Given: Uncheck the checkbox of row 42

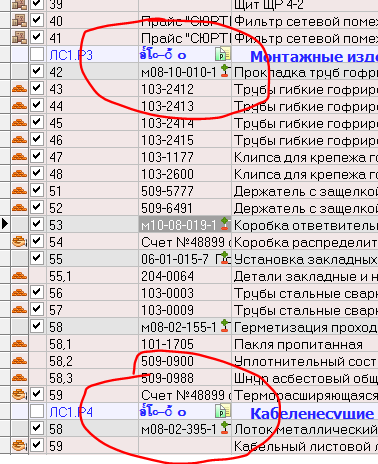Looking at the screenshot, I should (37, 71).
